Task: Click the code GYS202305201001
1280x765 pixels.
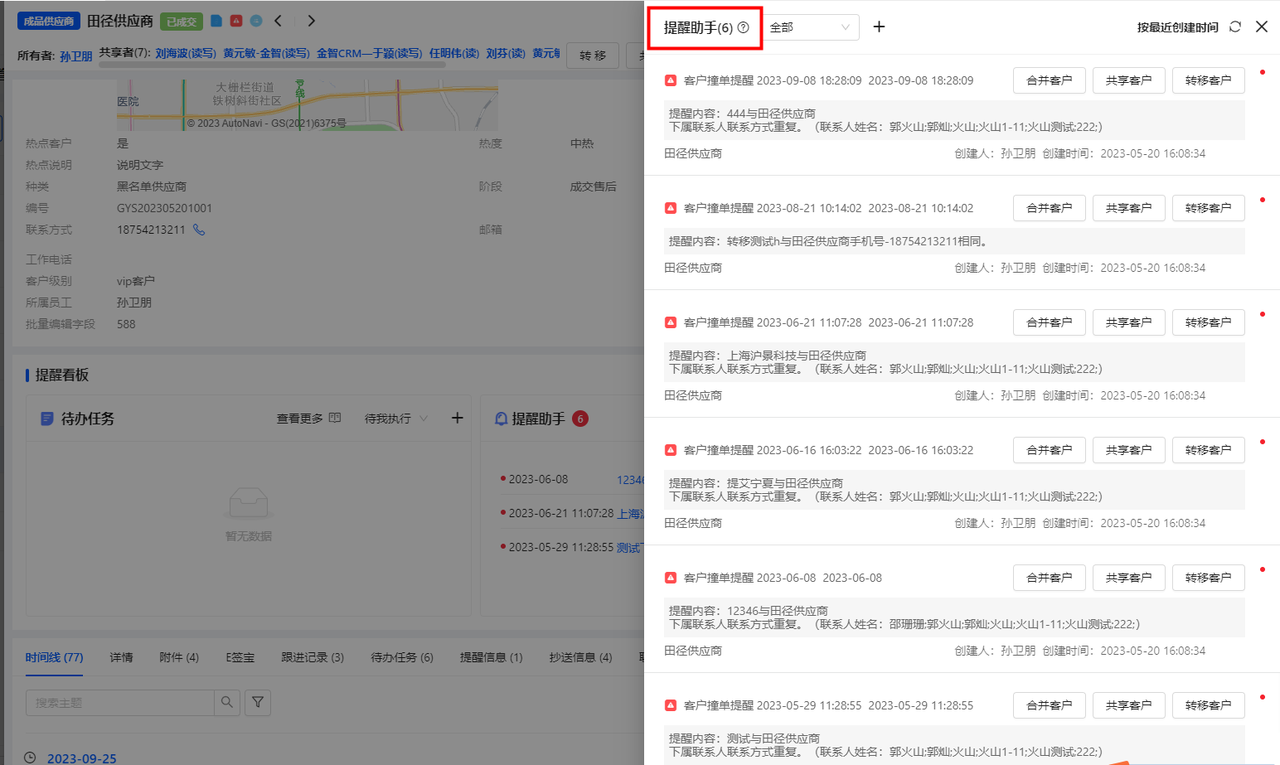Action: (x=164, y=208)
